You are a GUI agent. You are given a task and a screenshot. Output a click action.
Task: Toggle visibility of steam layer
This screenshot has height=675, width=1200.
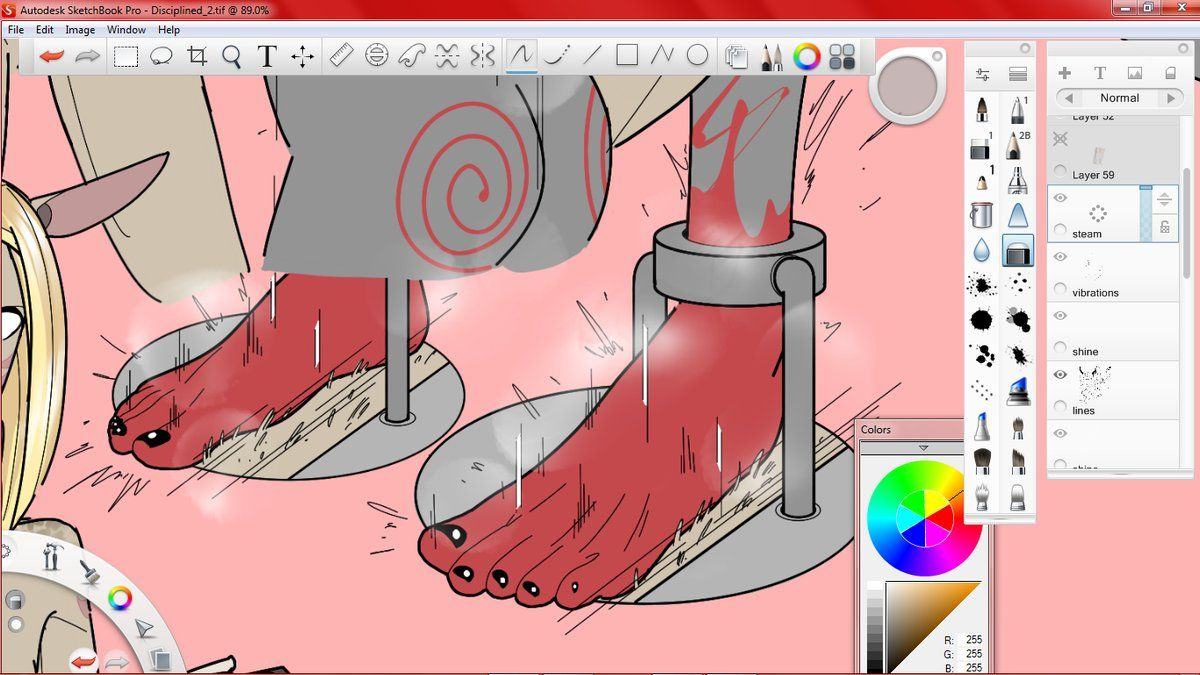coord(1061,198)
